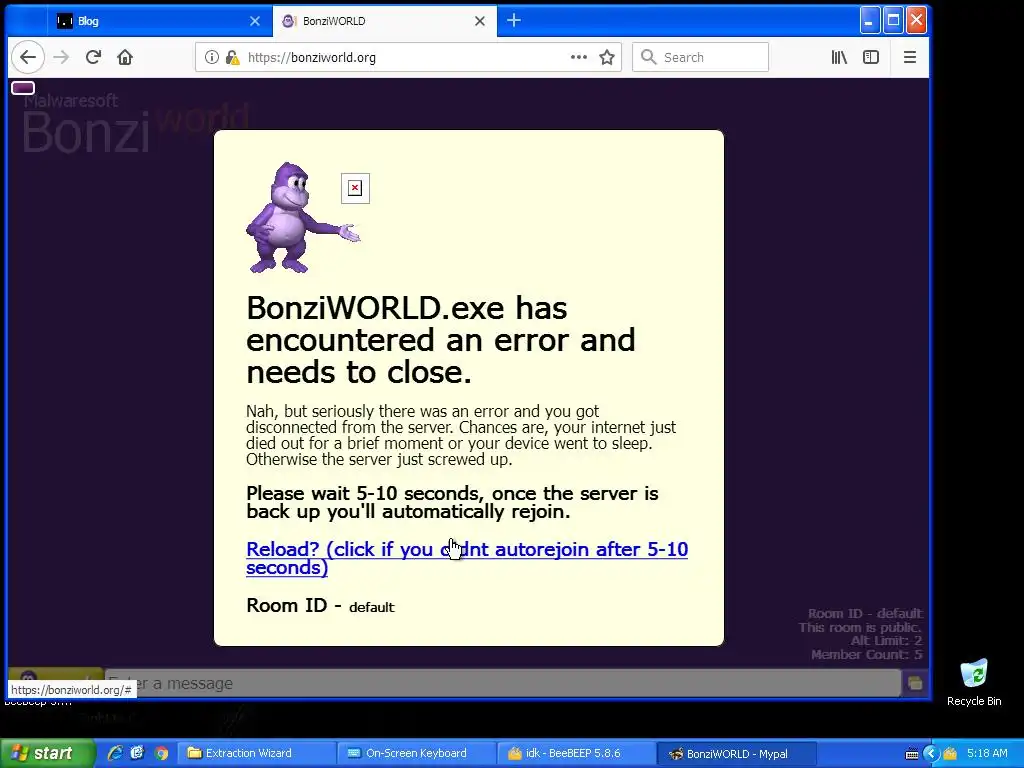Viewport: 1024px width, 768px height.
Task: Bookmark this page with the star icon
Action: (607, 57)
